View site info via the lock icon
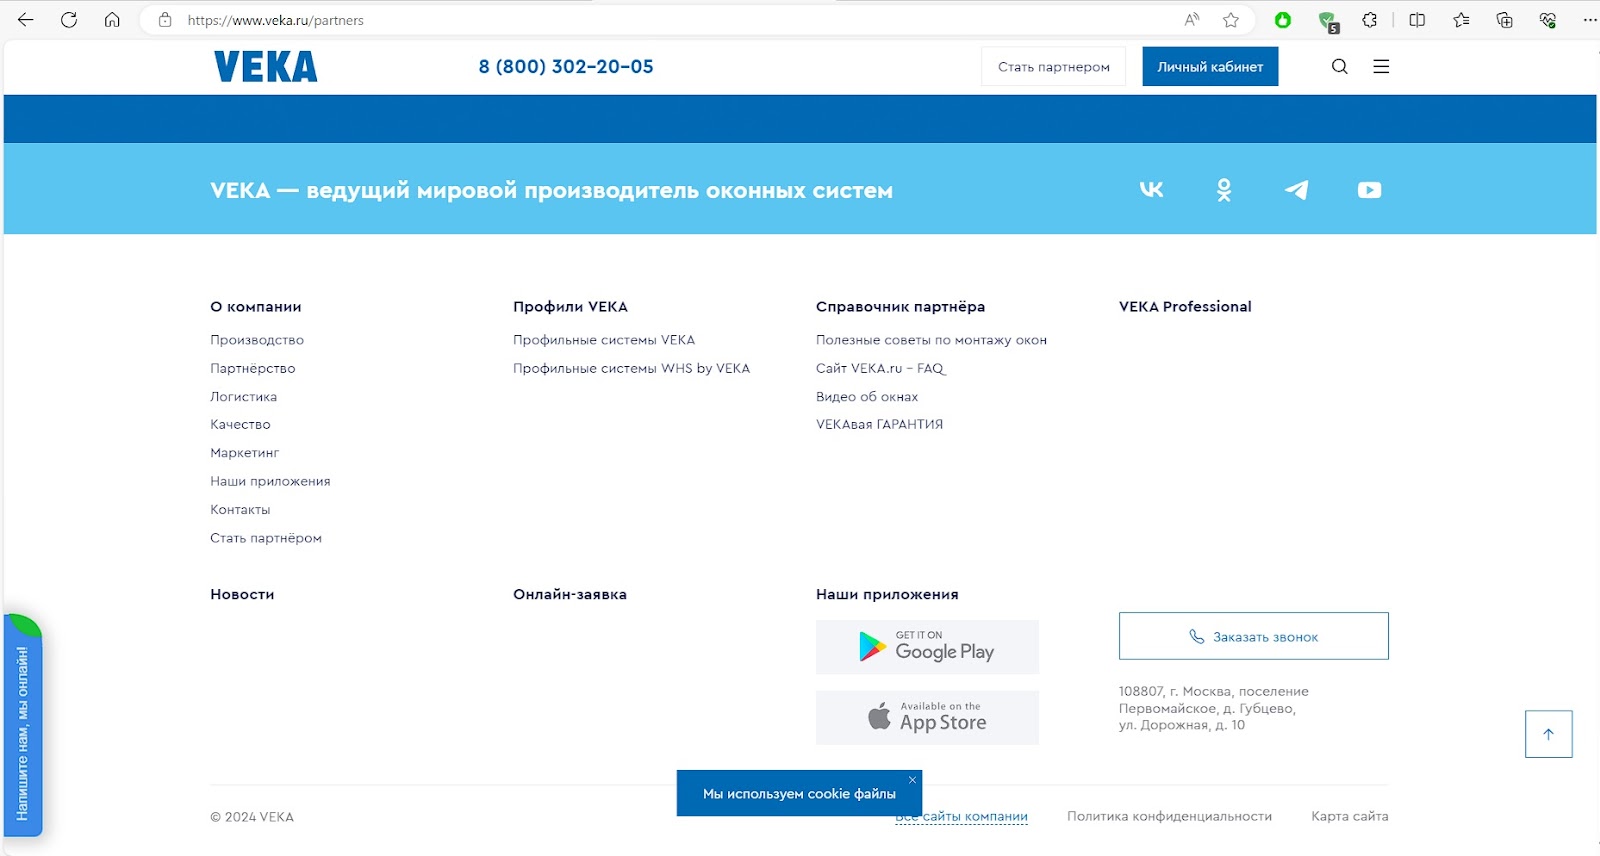1600x856 pixels. click(x=165, y=20)
